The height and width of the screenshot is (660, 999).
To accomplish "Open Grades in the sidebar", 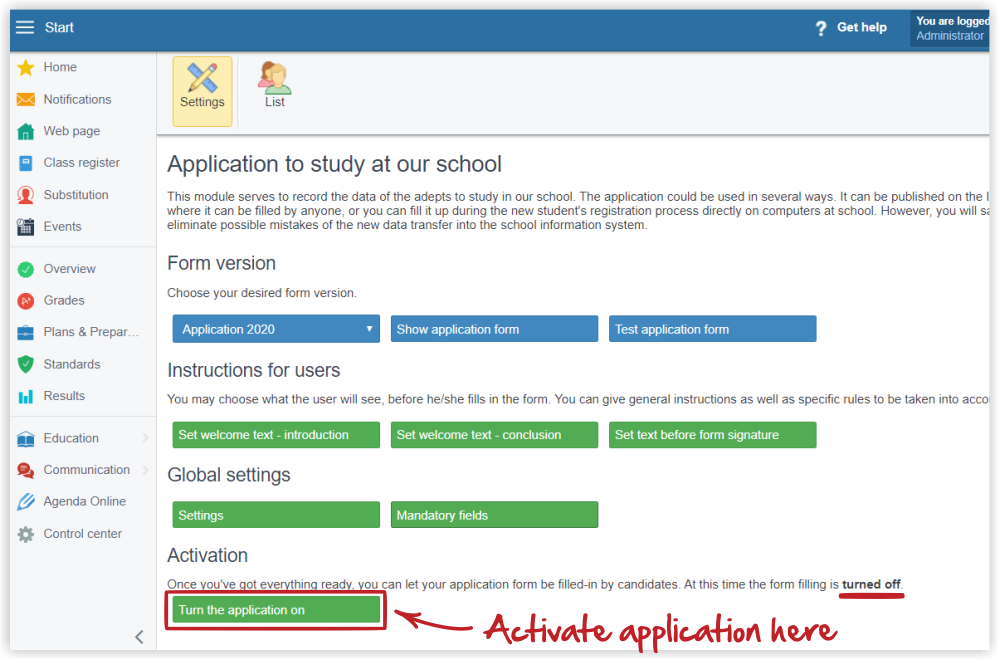I will 64,301.
